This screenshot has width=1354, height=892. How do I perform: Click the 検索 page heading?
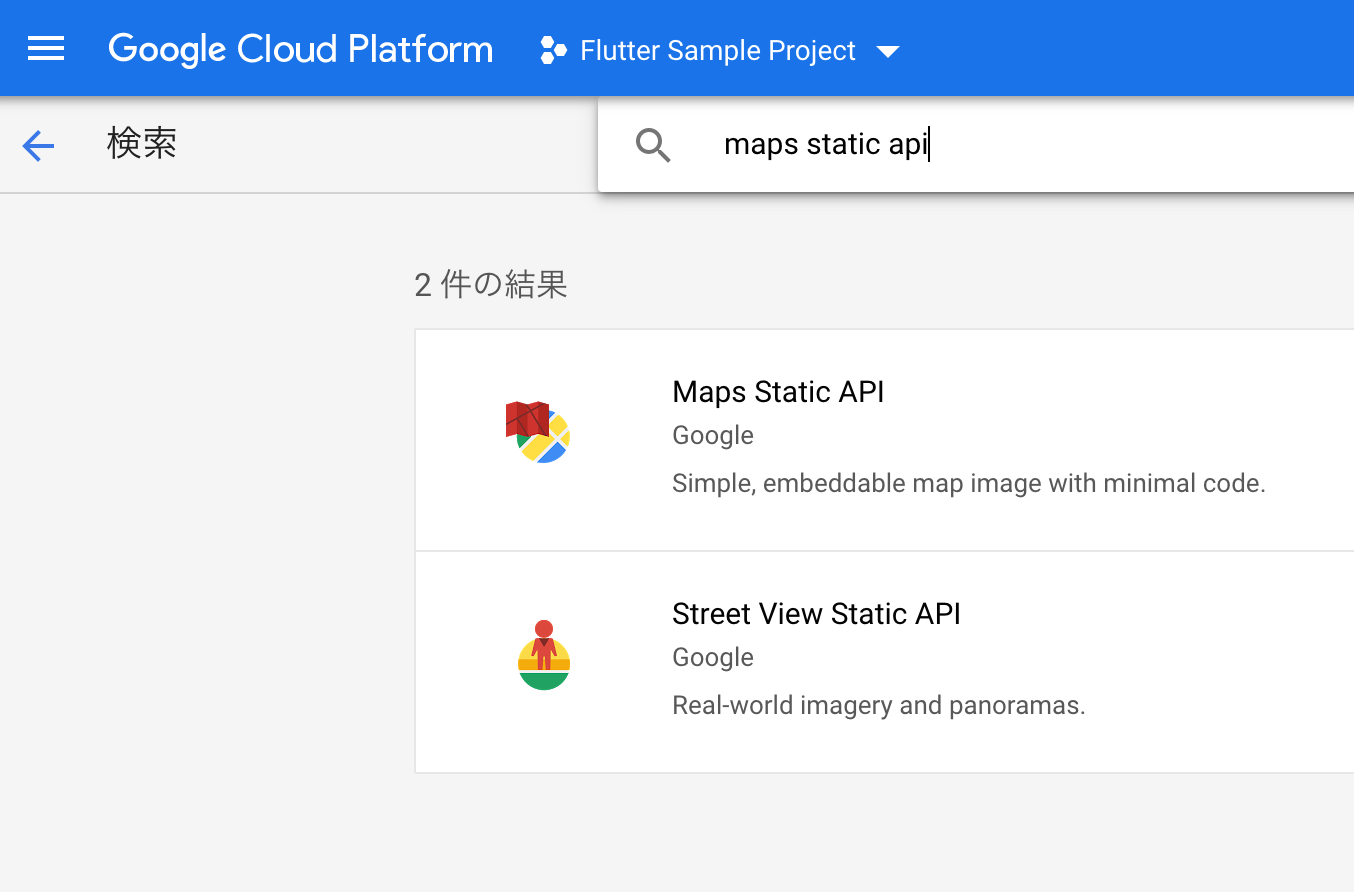[x=142, y=144]
